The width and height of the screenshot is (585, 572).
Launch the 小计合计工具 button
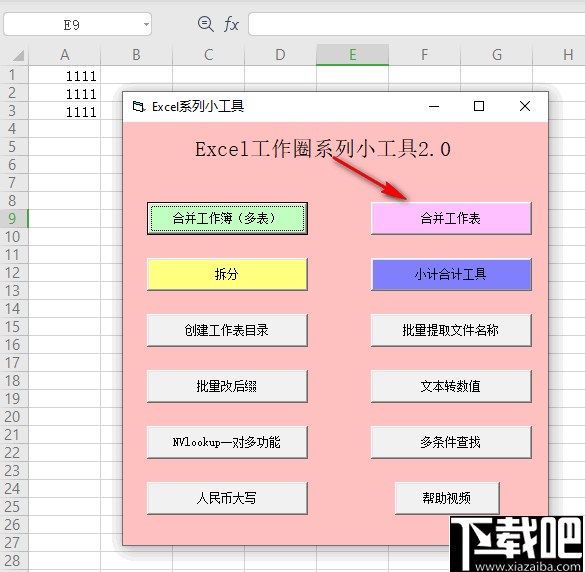(x=451, y=274)
